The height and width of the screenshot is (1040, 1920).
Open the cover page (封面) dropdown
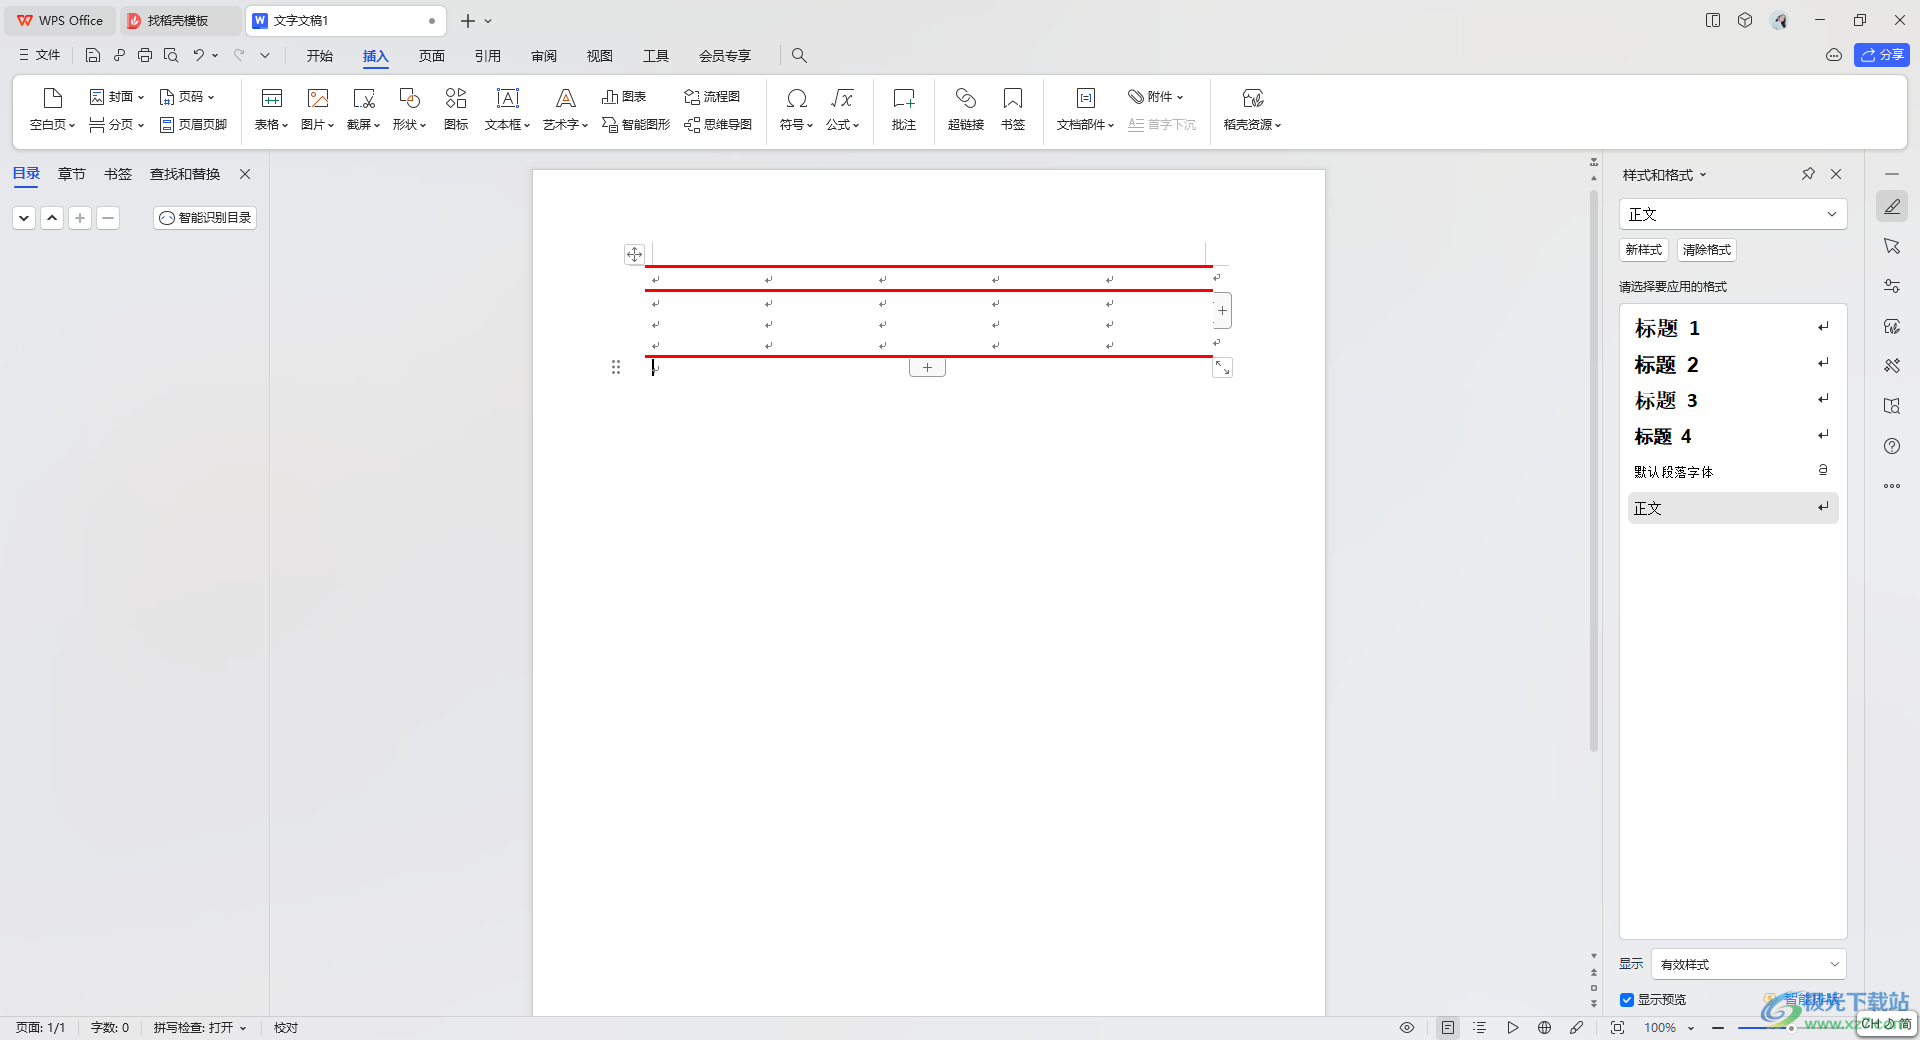click(x=117, y=97)
